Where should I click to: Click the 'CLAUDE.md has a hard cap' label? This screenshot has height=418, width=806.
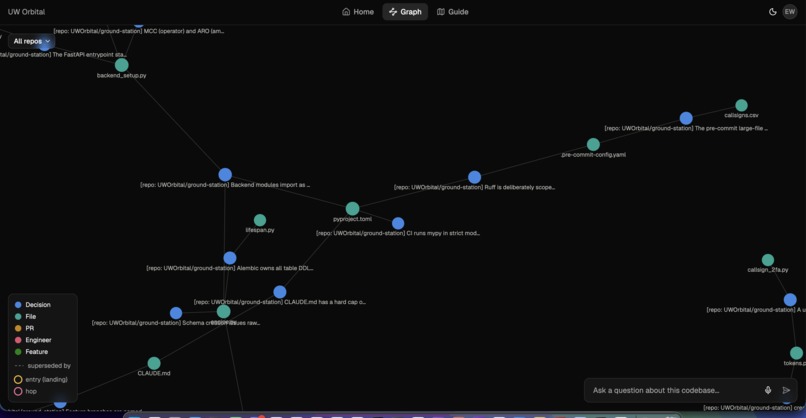[x=280, y=302]
